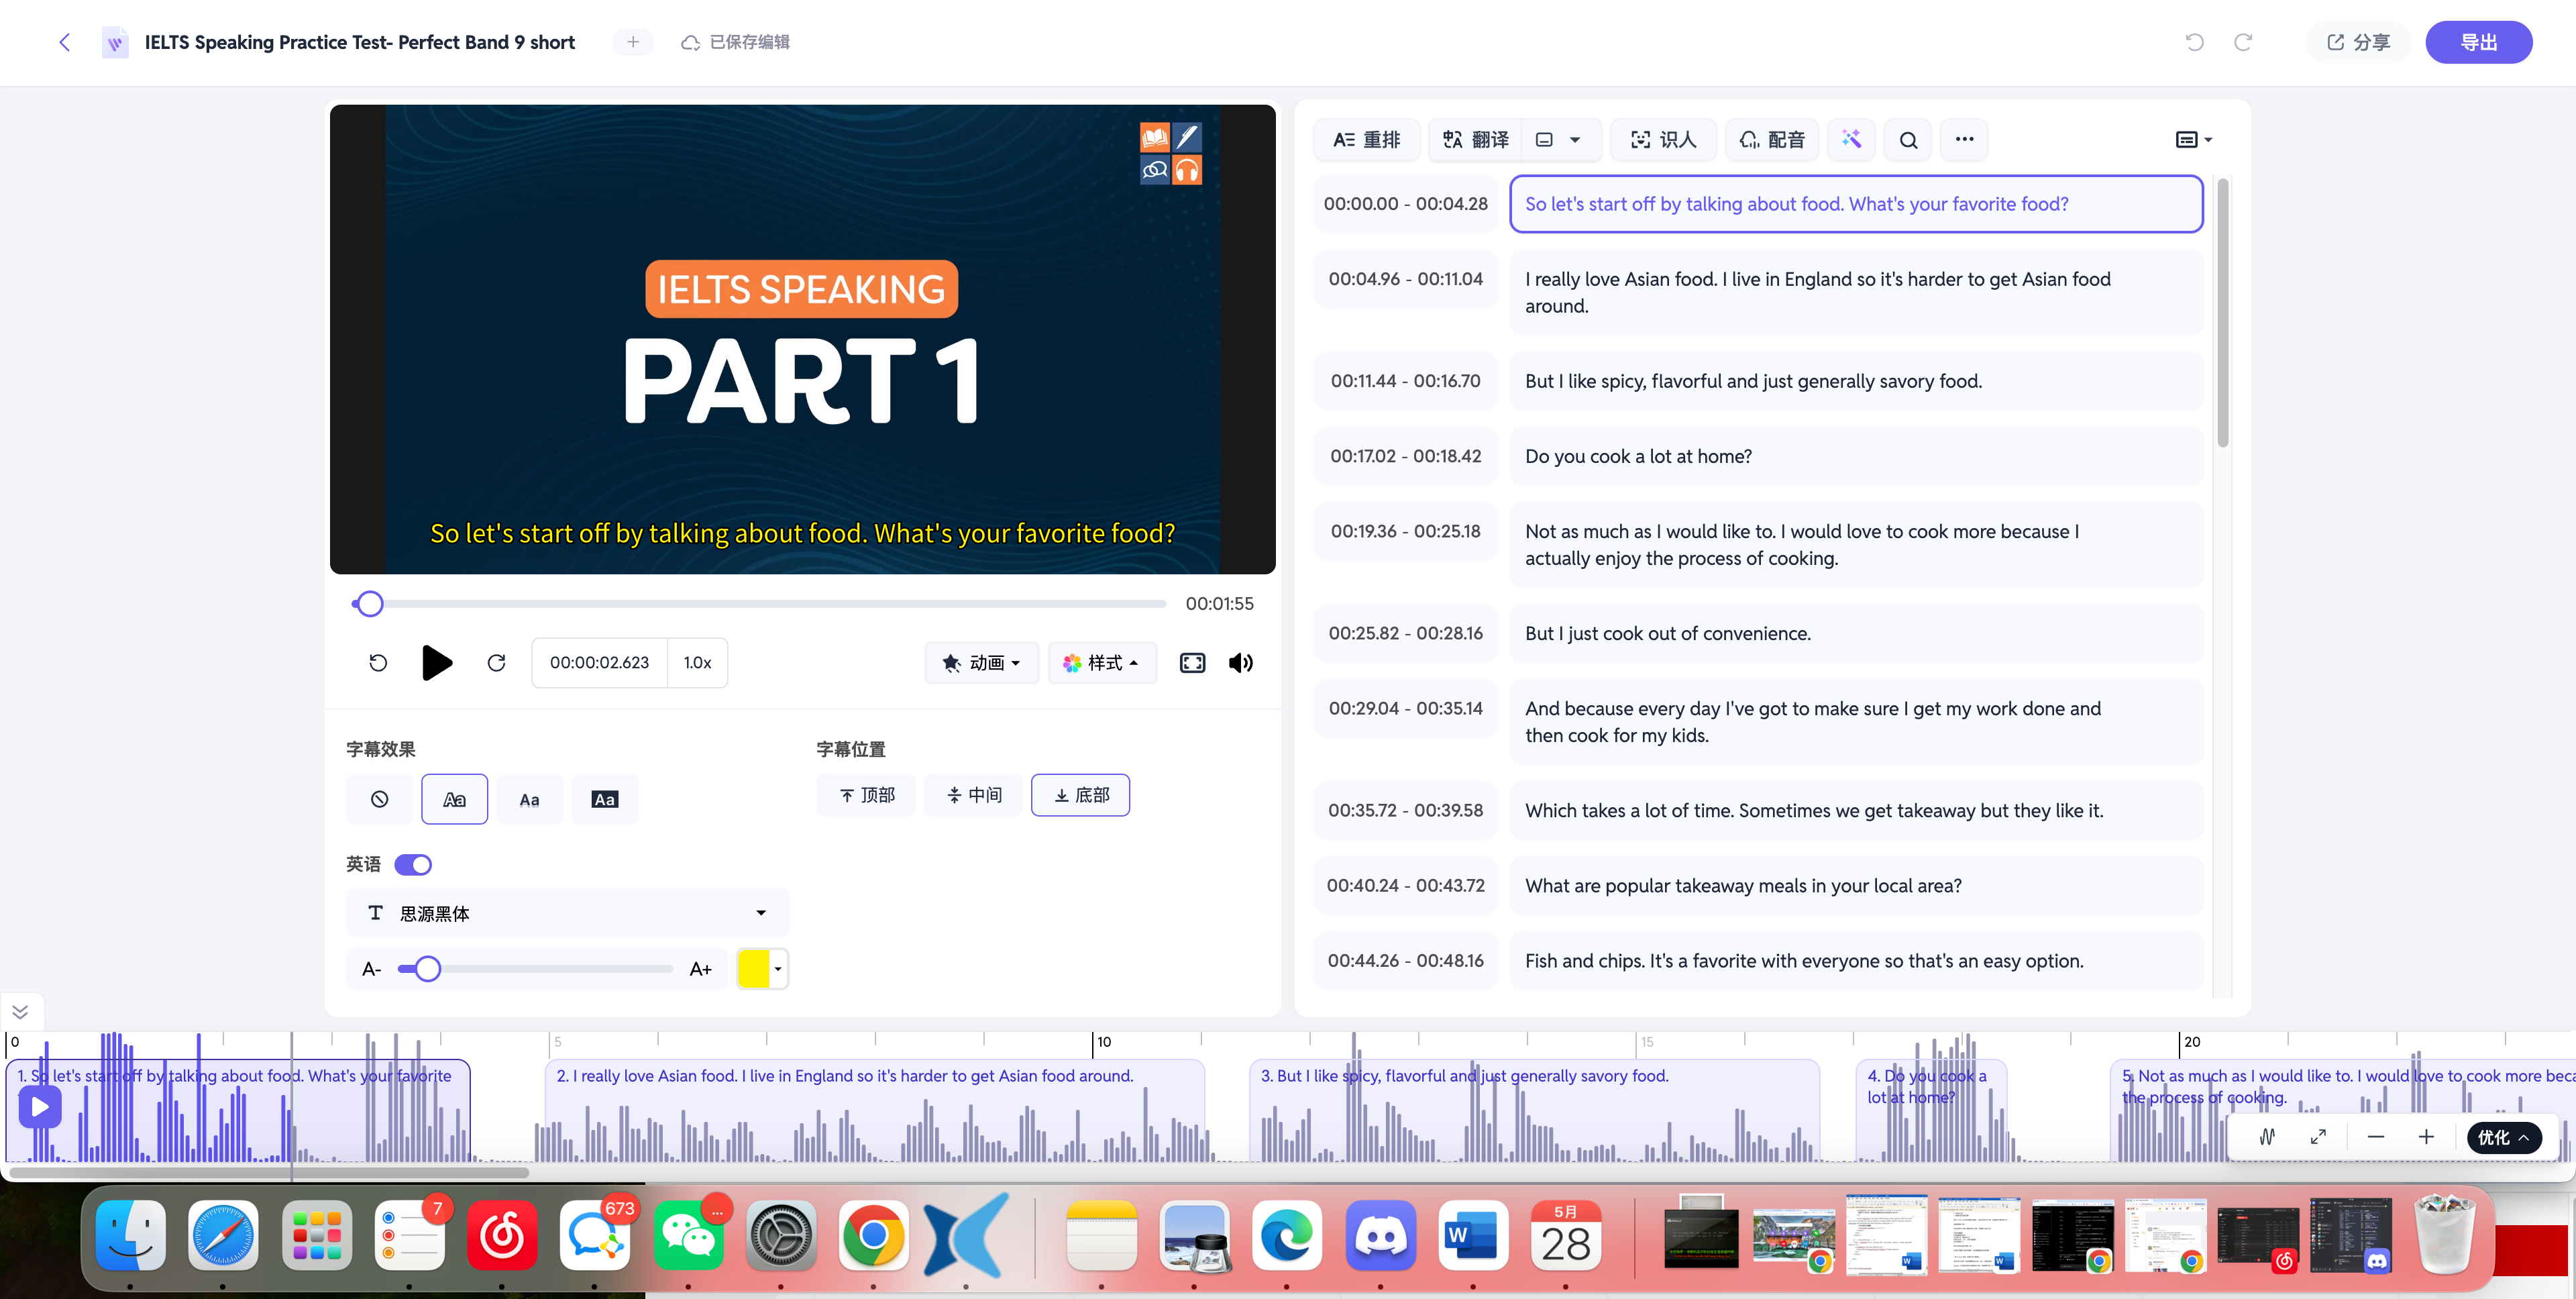Set subtitle position to 中间
This screenshot has width=2576, height=1299.
(973, 795)
